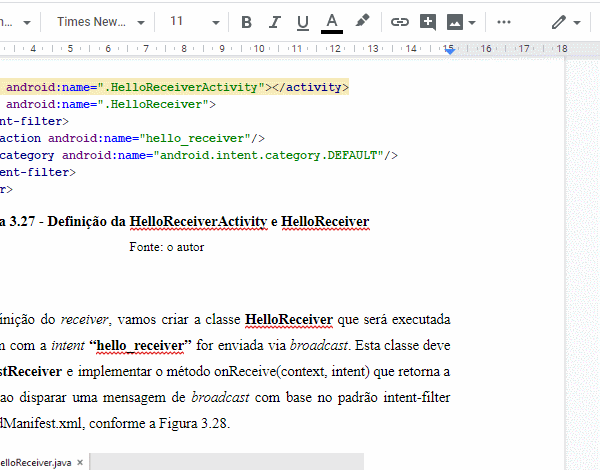Toggle italic formatting

click(x=275, y=22)
